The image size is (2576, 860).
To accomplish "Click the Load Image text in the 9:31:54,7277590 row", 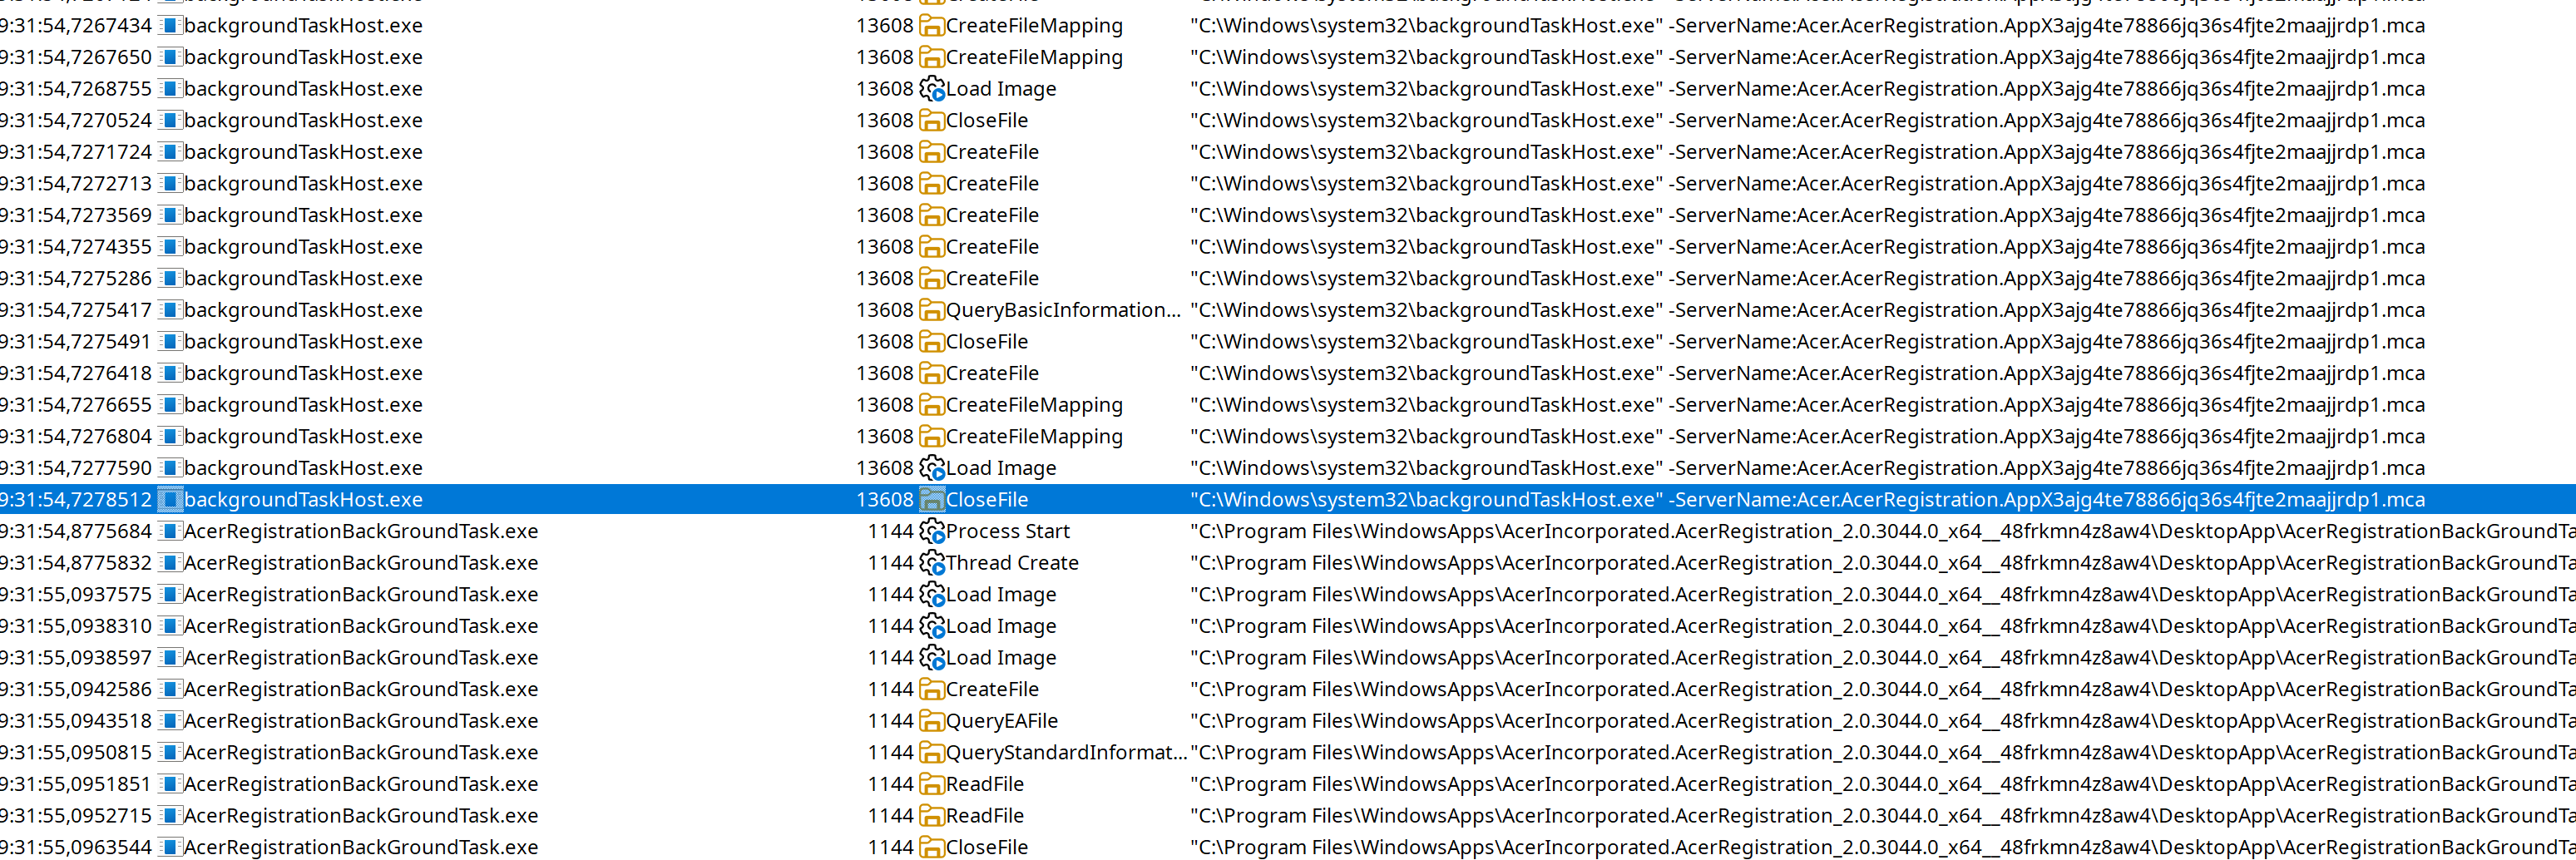I will [1001, 468].
